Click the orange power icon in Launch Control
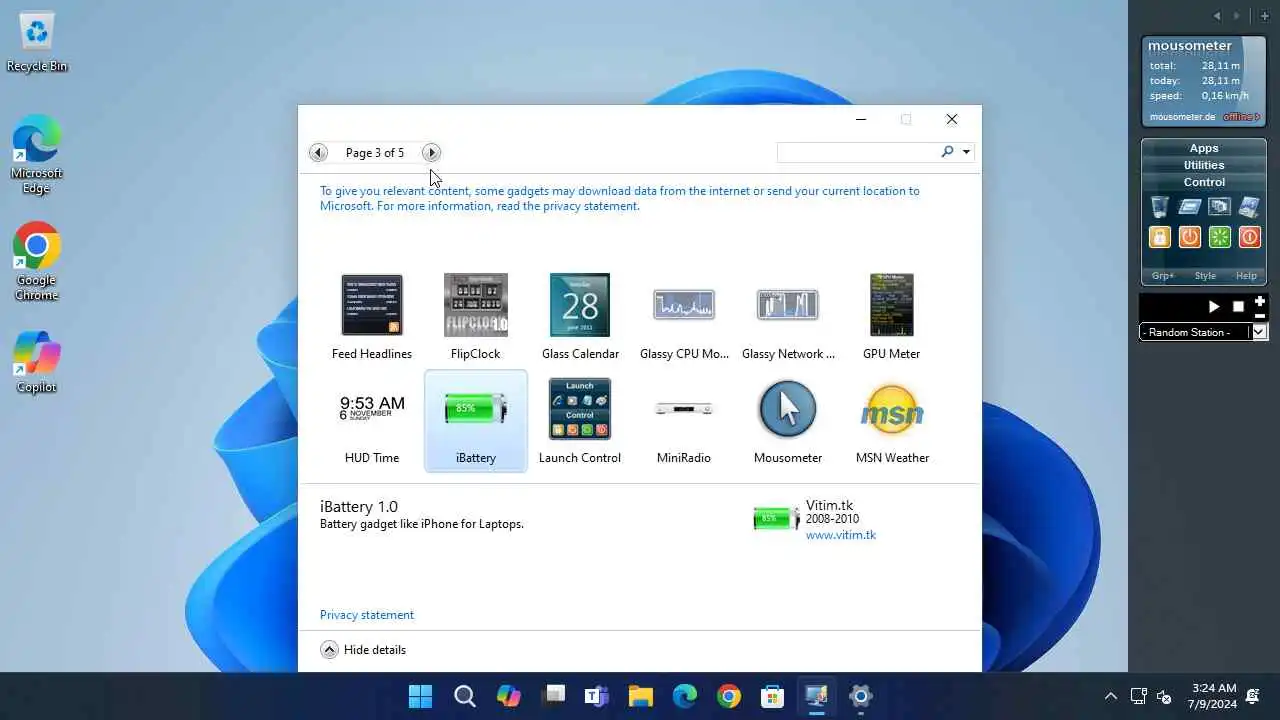 1189,237
